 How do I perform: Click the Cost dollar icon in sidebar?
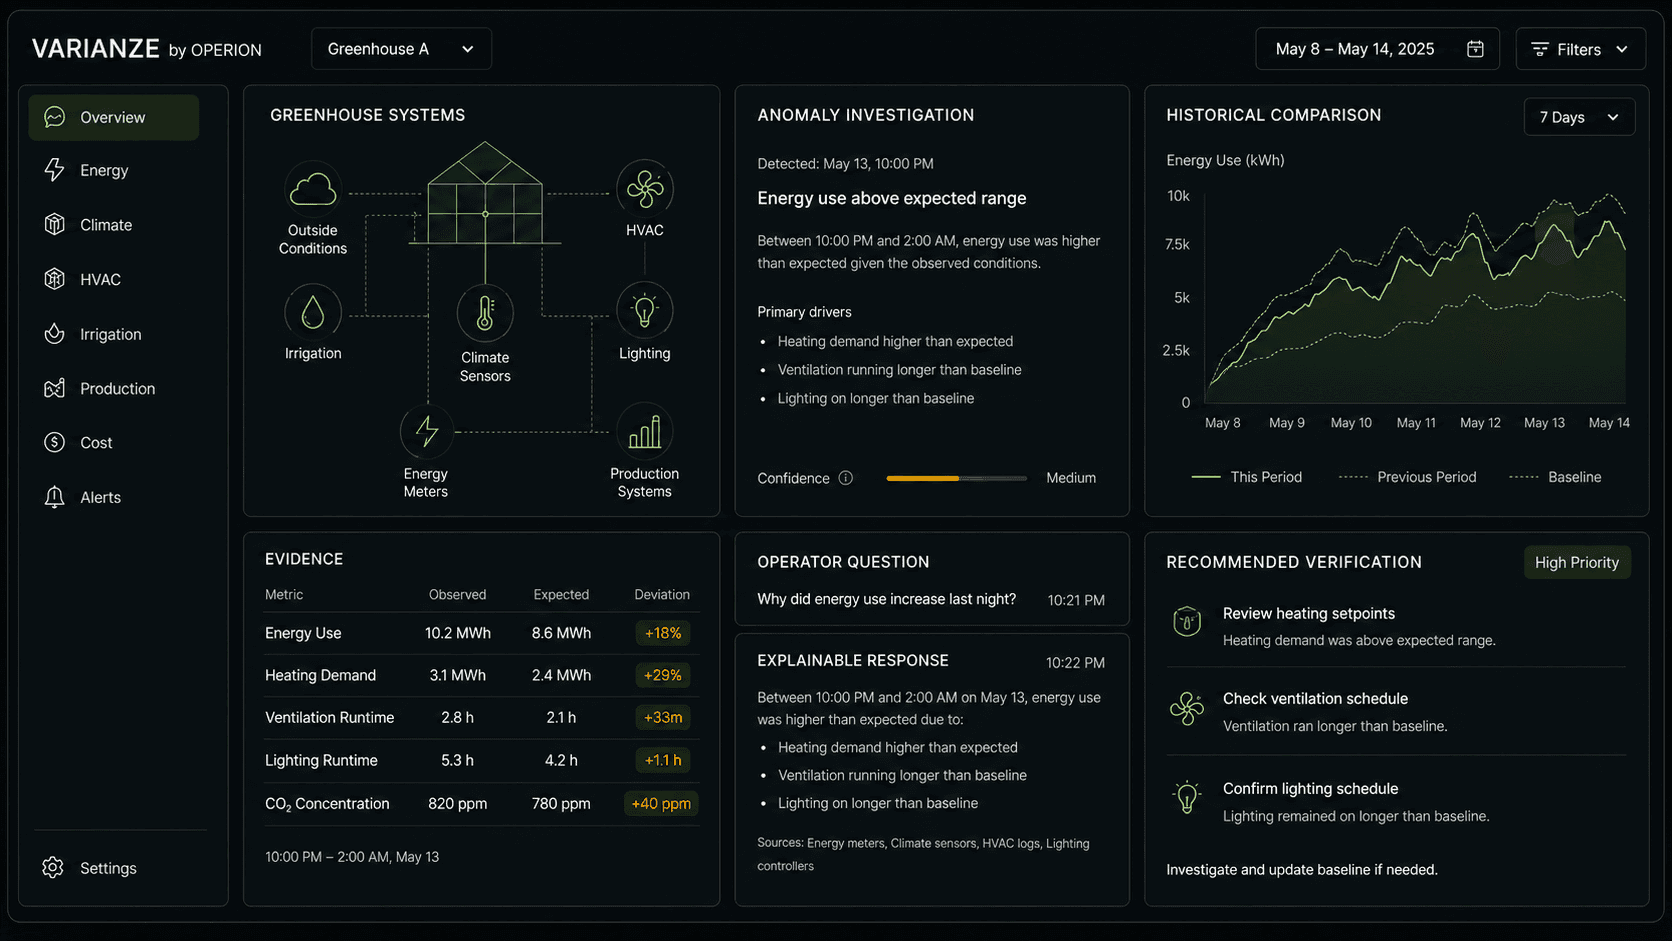coord(54,442)
